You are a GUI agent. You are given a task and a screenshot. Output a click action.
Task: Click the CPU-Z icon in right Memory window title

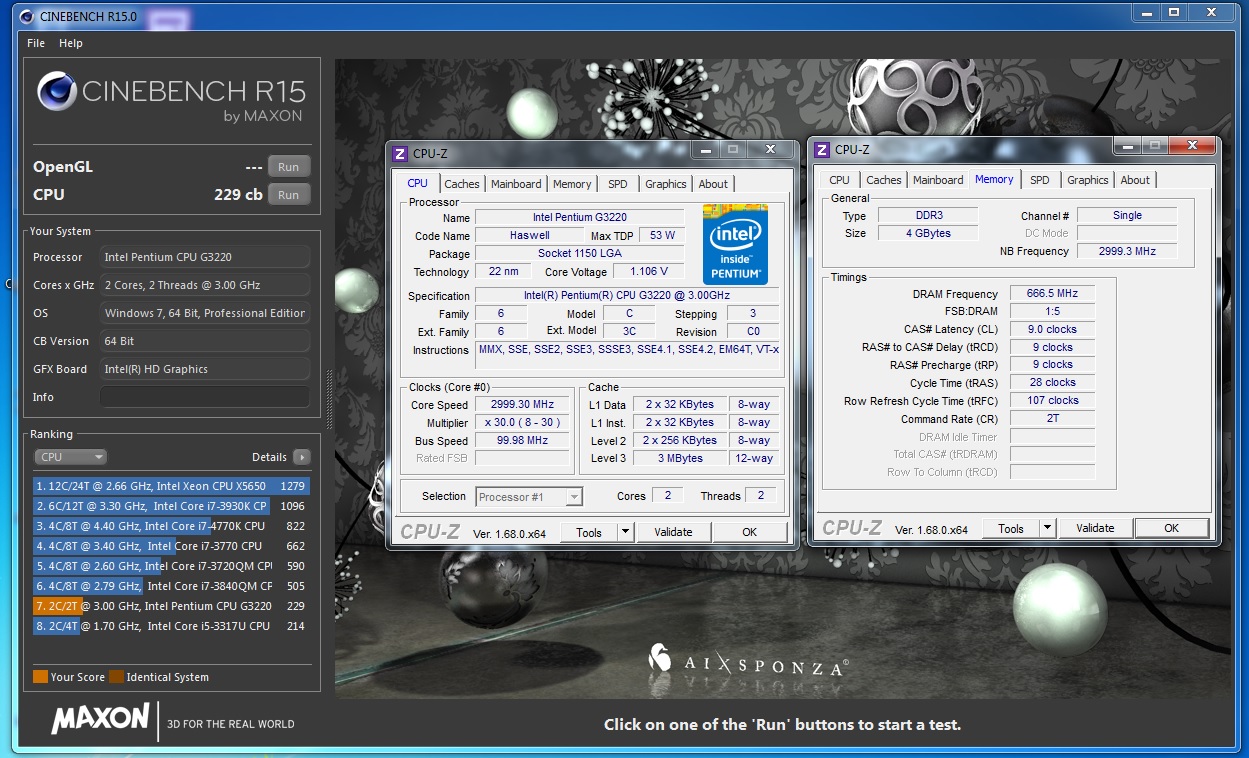click(x=822, y=150)
